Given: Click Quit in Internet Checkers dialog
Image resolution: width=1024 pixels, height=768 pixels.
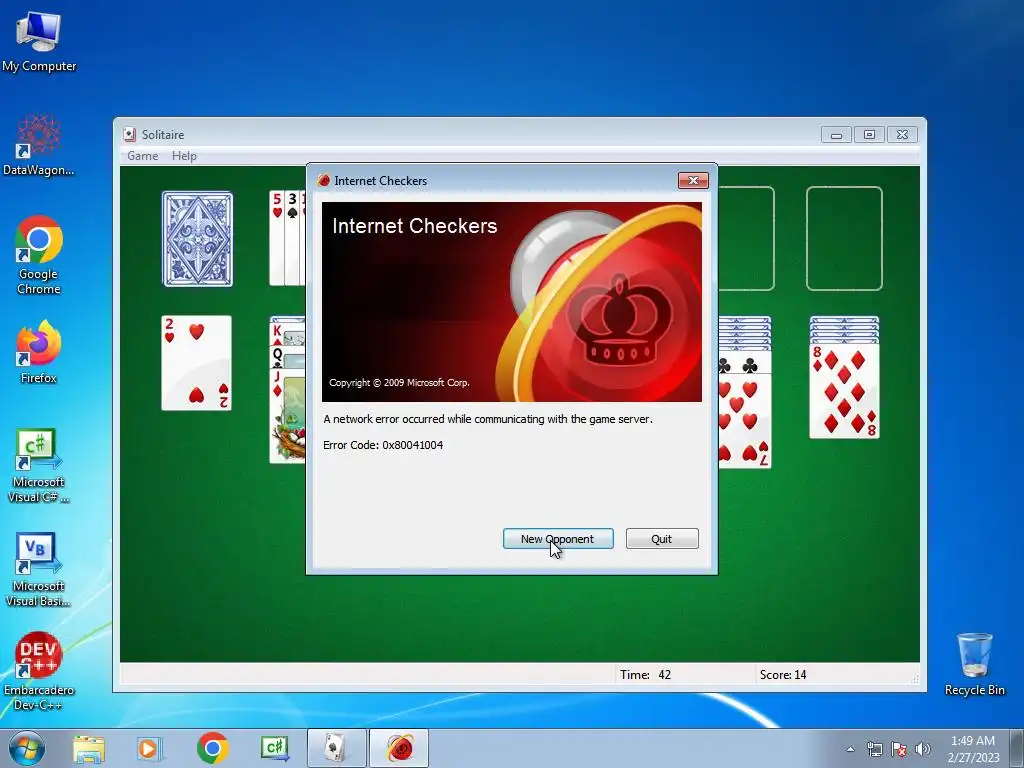Looking at the screenshot, I should 662,539.
